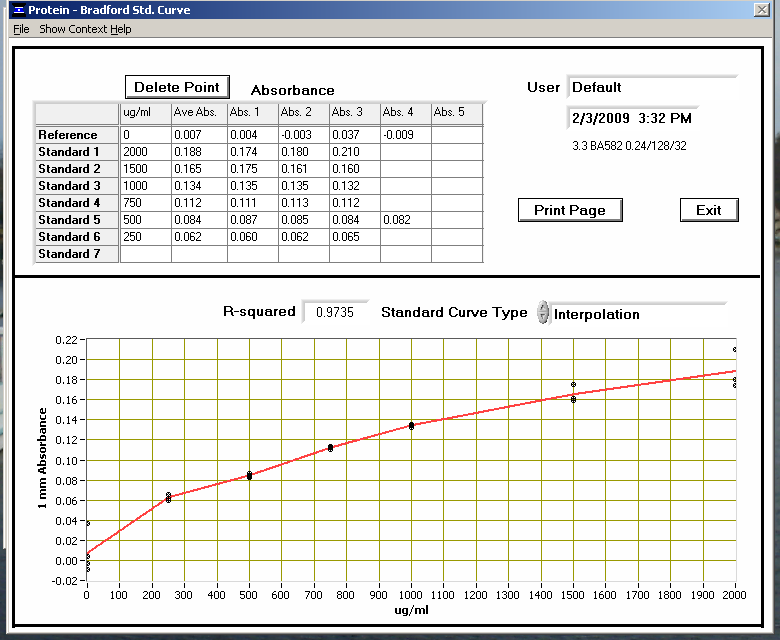780x640 pixels.
Task: Select Standard 6 concentration cell 250
Action: [x=145, y=236]
